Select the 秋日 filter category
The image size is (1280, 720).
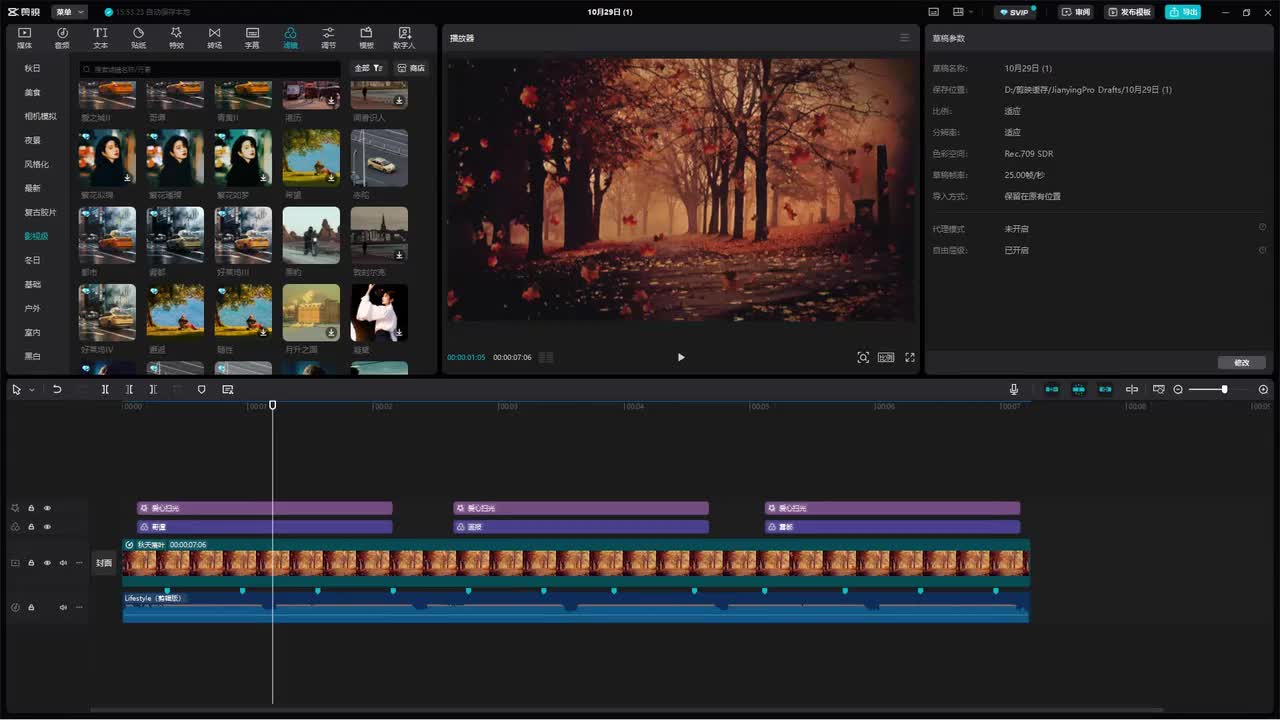[33, 68]
